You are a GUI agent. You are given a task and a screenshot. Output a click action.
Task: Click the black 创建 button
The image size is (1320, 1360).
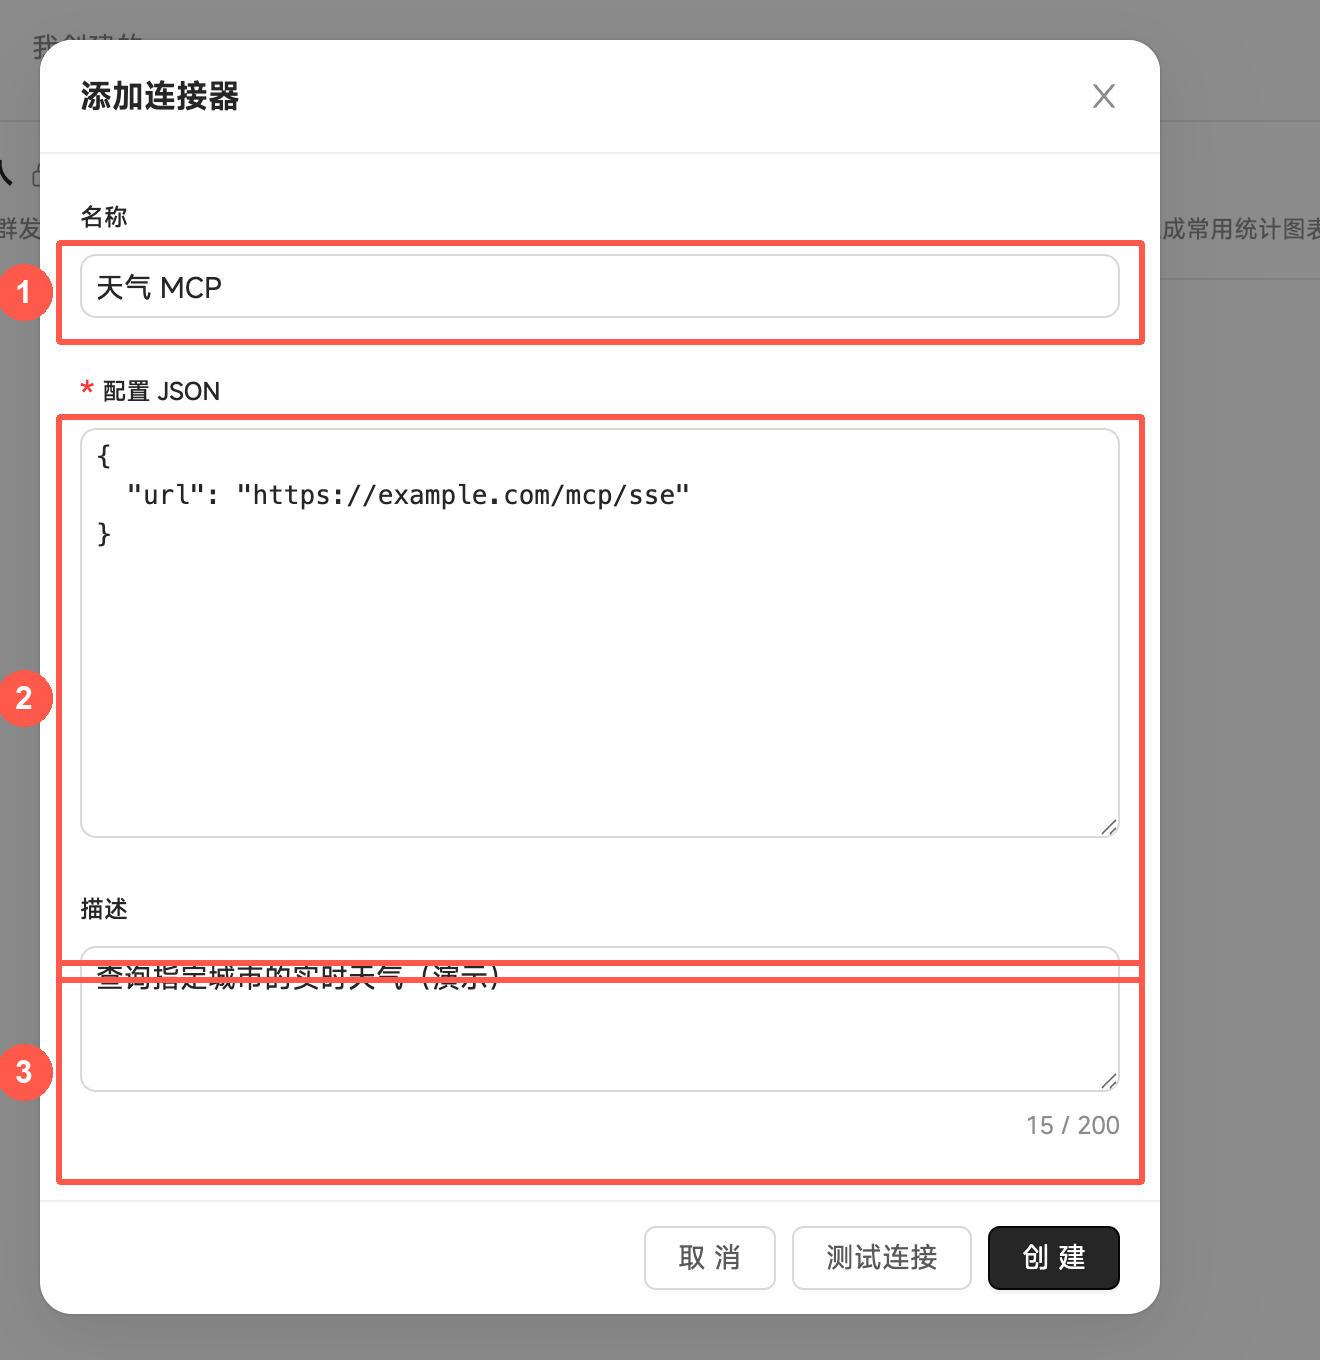[1054, 1258]
